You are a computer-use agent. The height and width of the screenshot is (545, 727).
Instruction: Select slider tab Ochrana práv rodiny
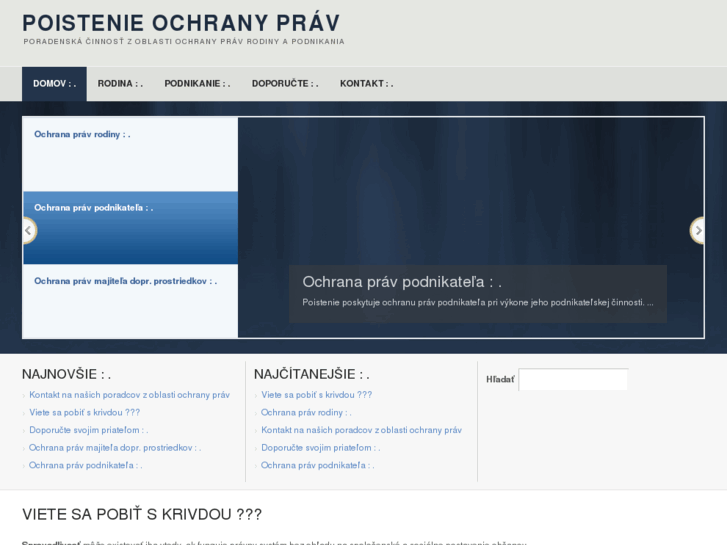click(130, 154)
